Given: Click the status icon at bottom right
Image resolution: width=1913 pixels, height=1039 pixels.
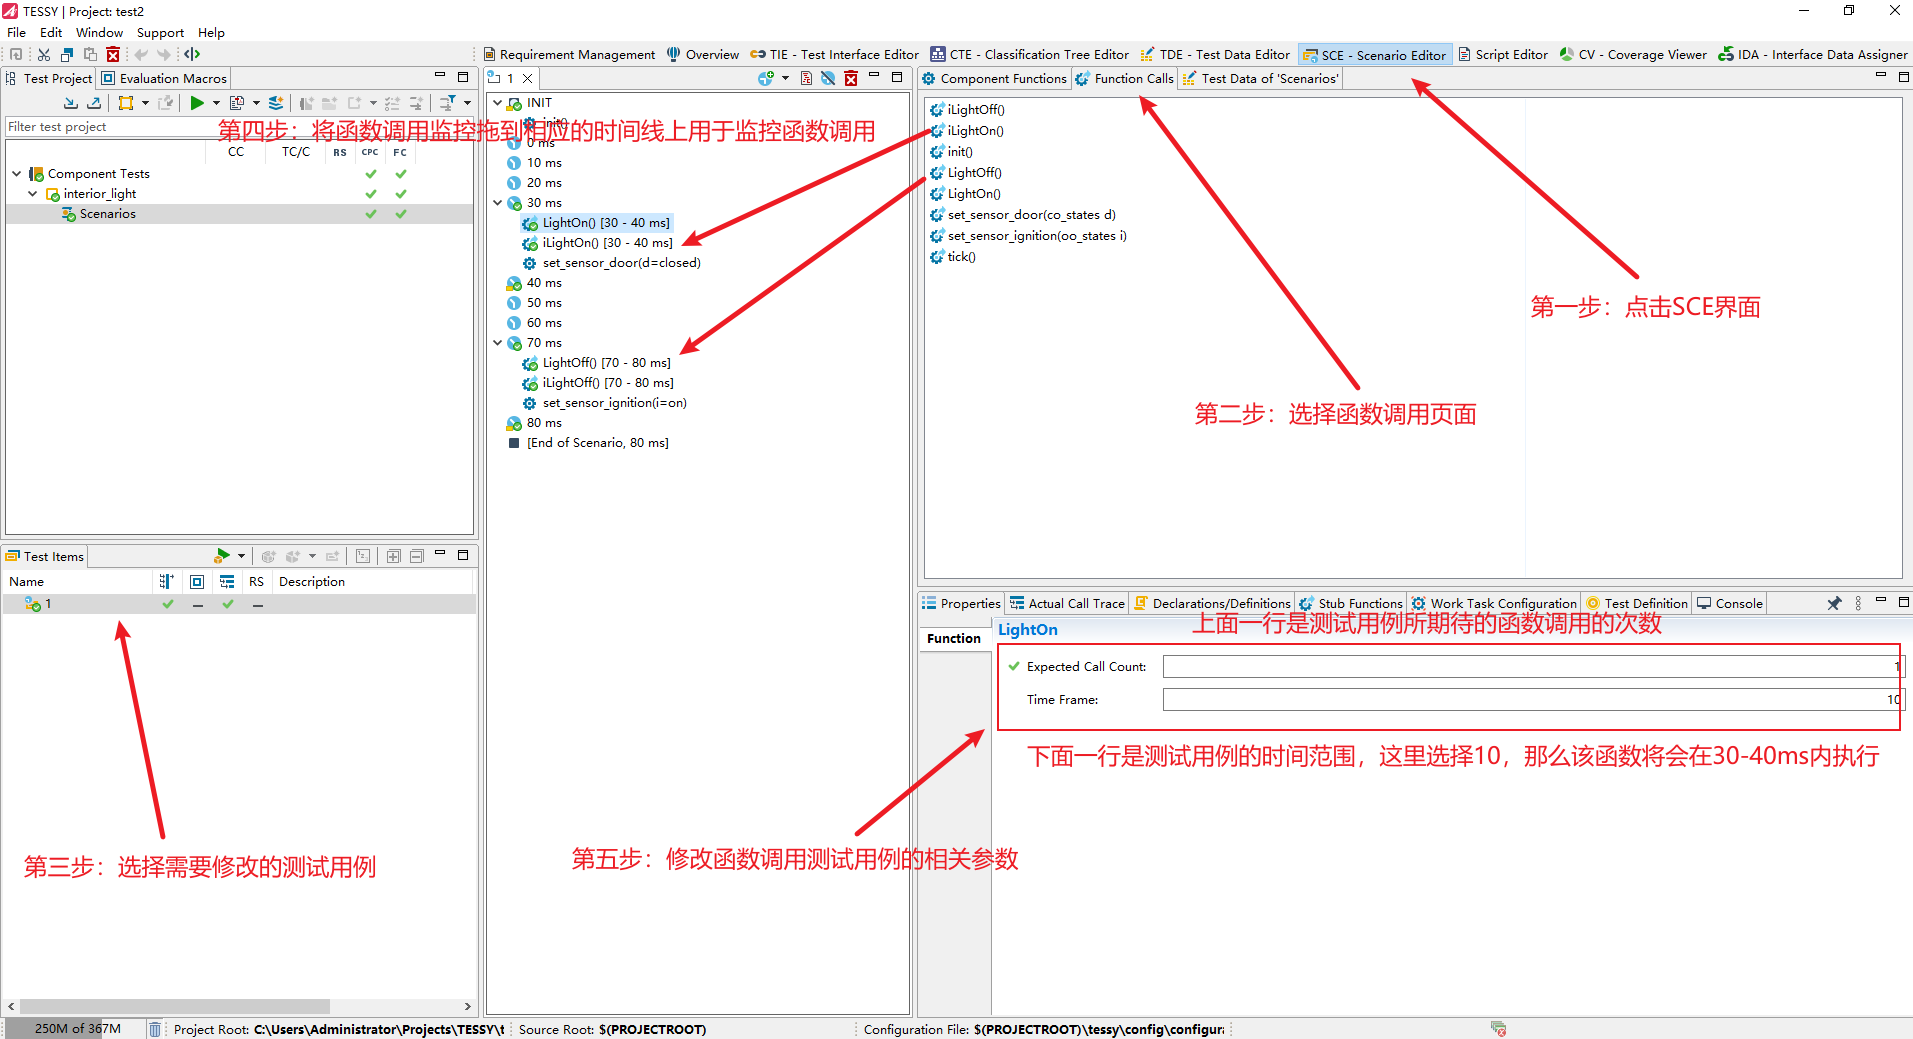Looking at the screenshot, I should 1498,1029.
